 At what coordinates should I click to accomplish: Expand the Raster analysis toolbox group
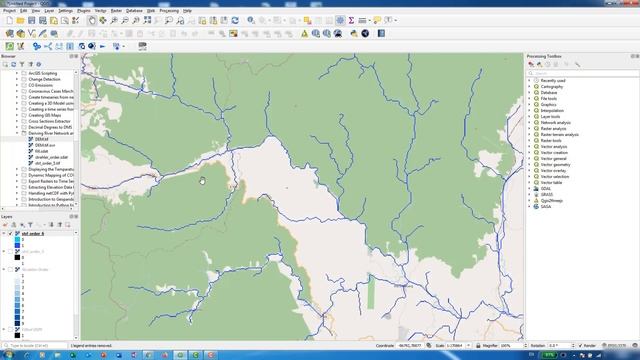click(x=530, y=129)
